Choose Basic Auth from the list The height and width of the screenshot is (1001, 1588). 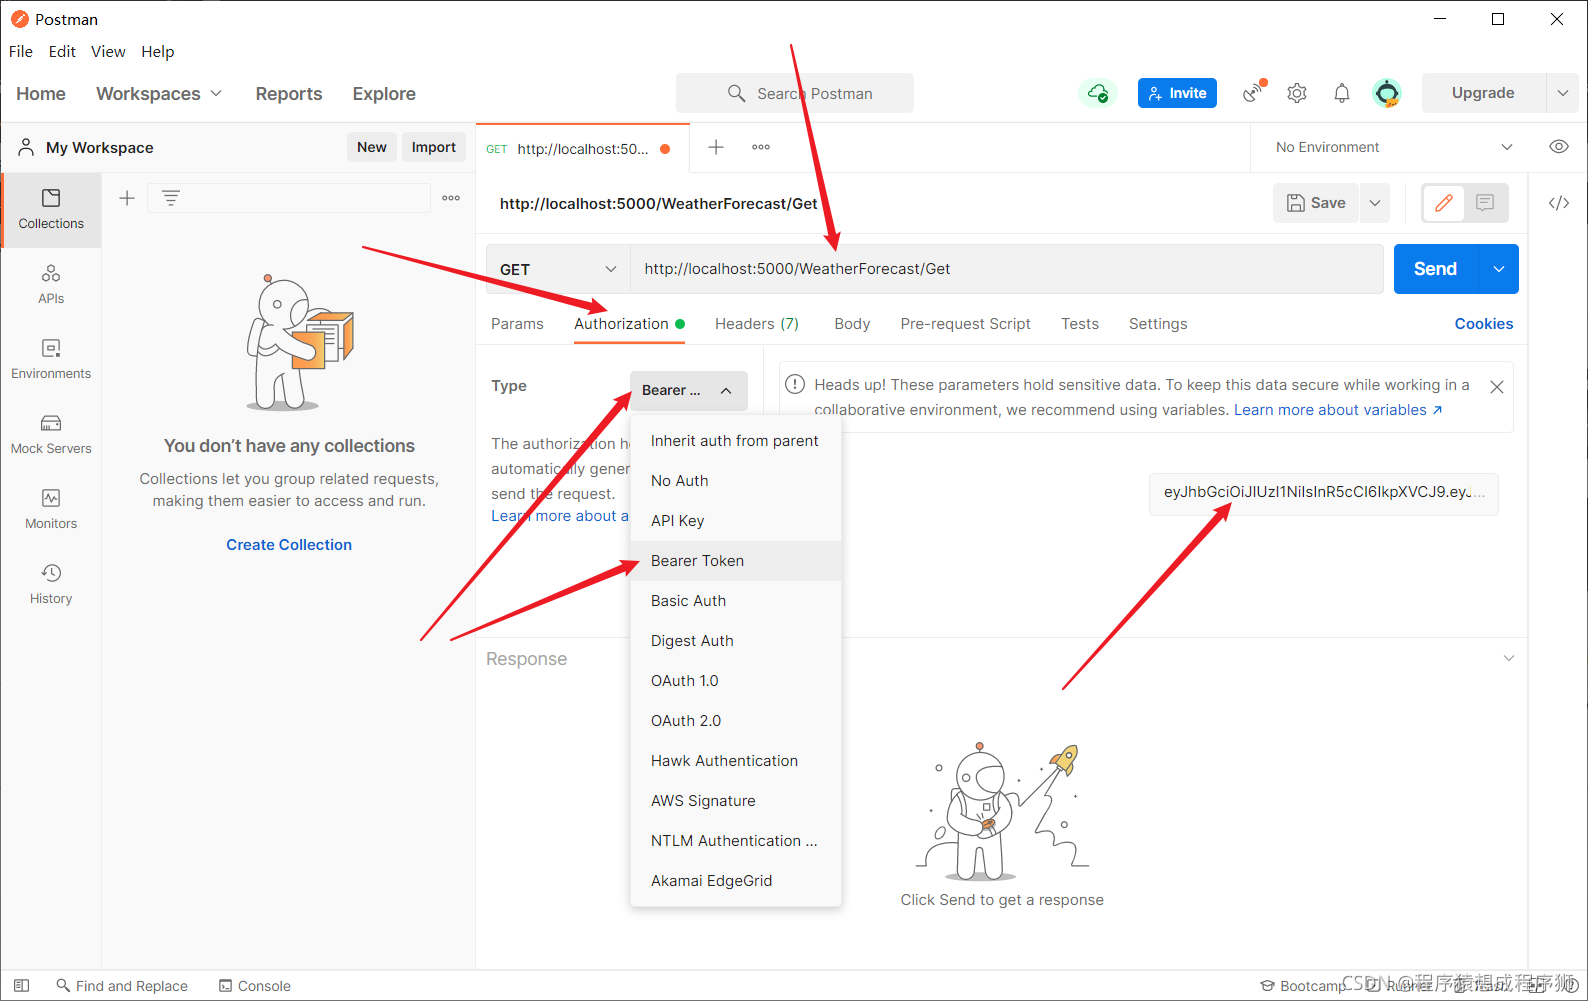pyautogui.click(x=736, y=601)
